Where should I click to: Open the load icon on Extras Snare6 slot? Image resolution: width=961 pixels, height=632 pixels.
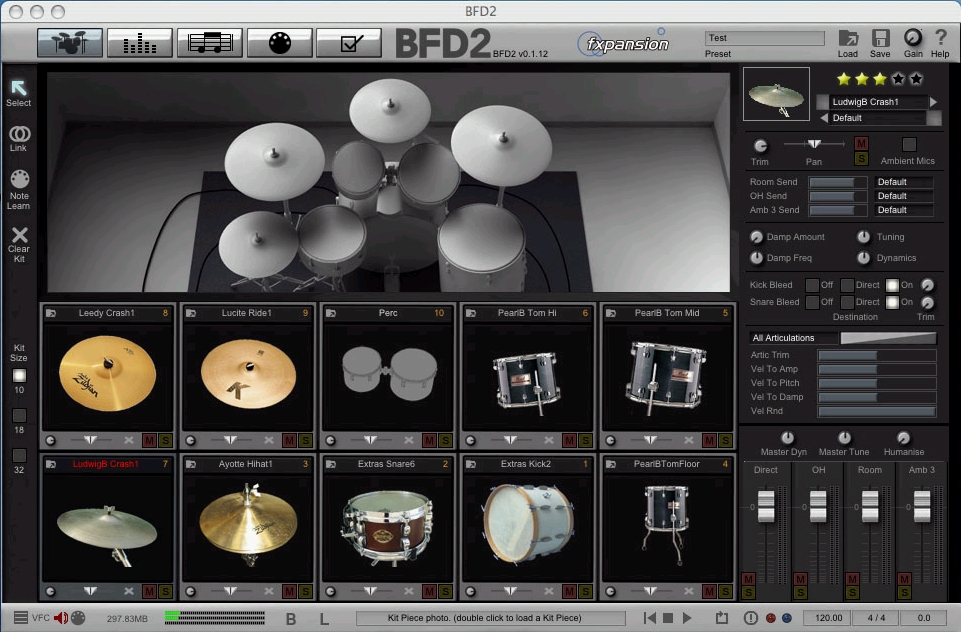(331, 464)
